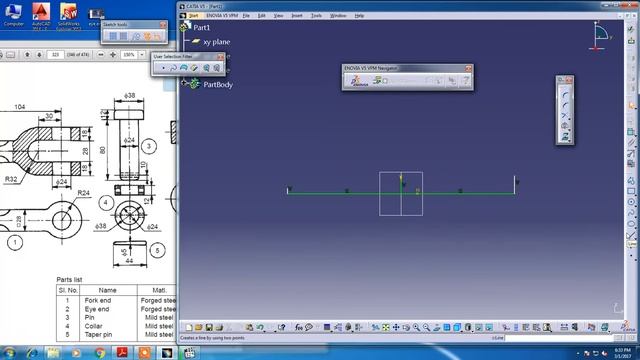This screenshot has height=360, width=640.
Task: Click the What's This help icon
Action: point(281,327)
